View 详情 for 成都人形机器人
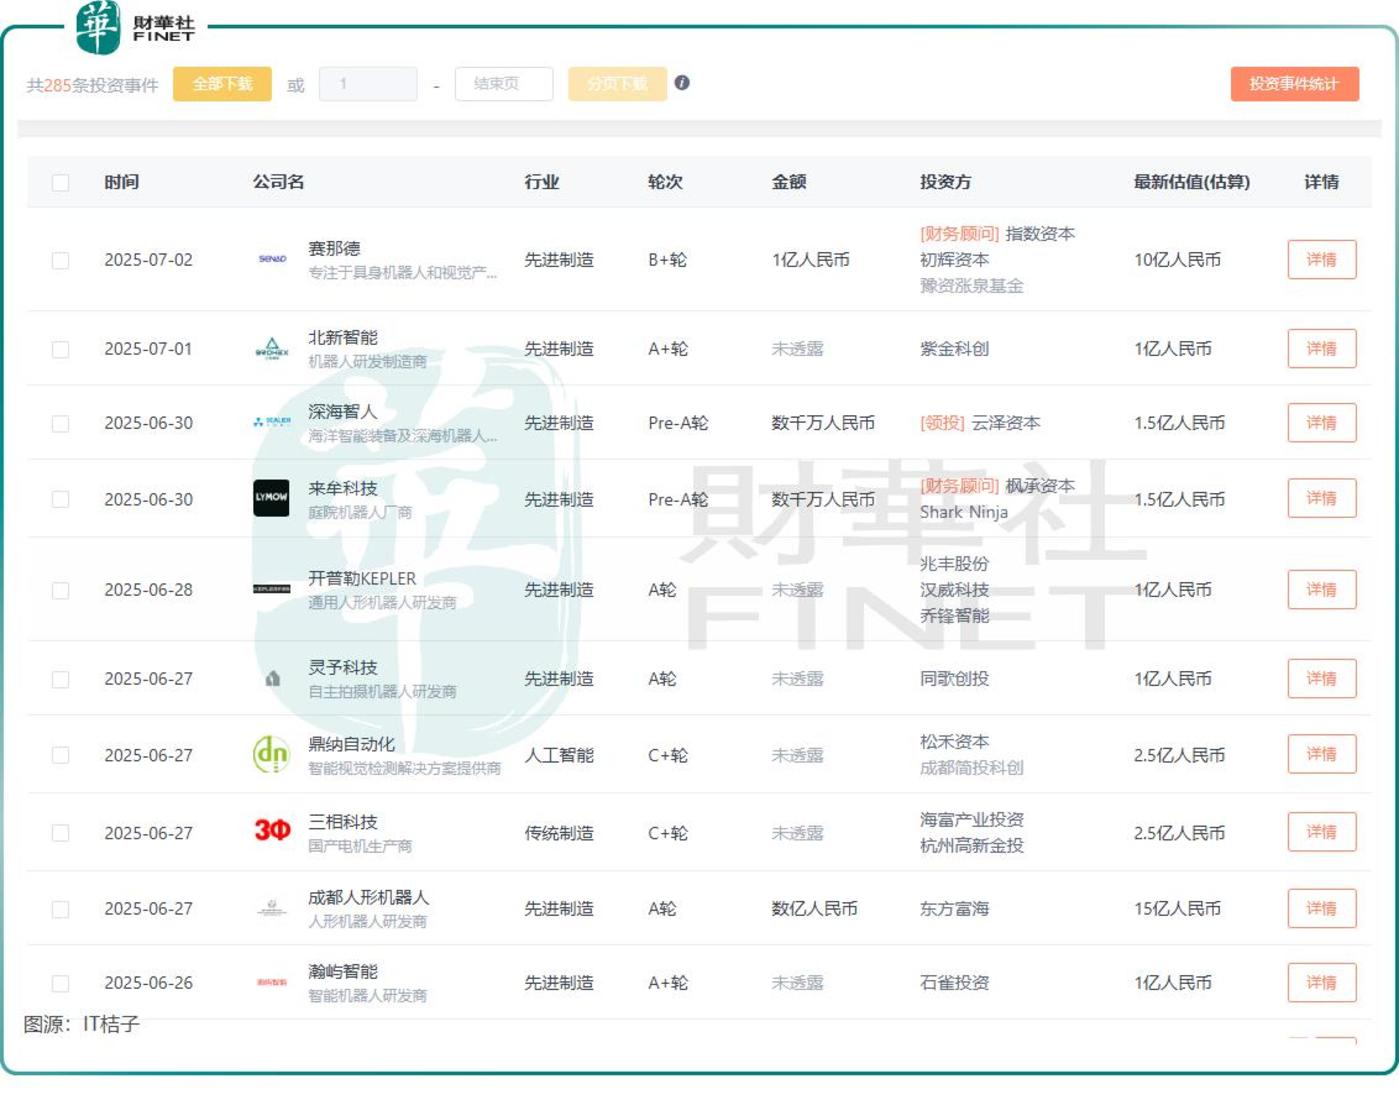Viewport: 1399px width, 1100px height. 1321,908
